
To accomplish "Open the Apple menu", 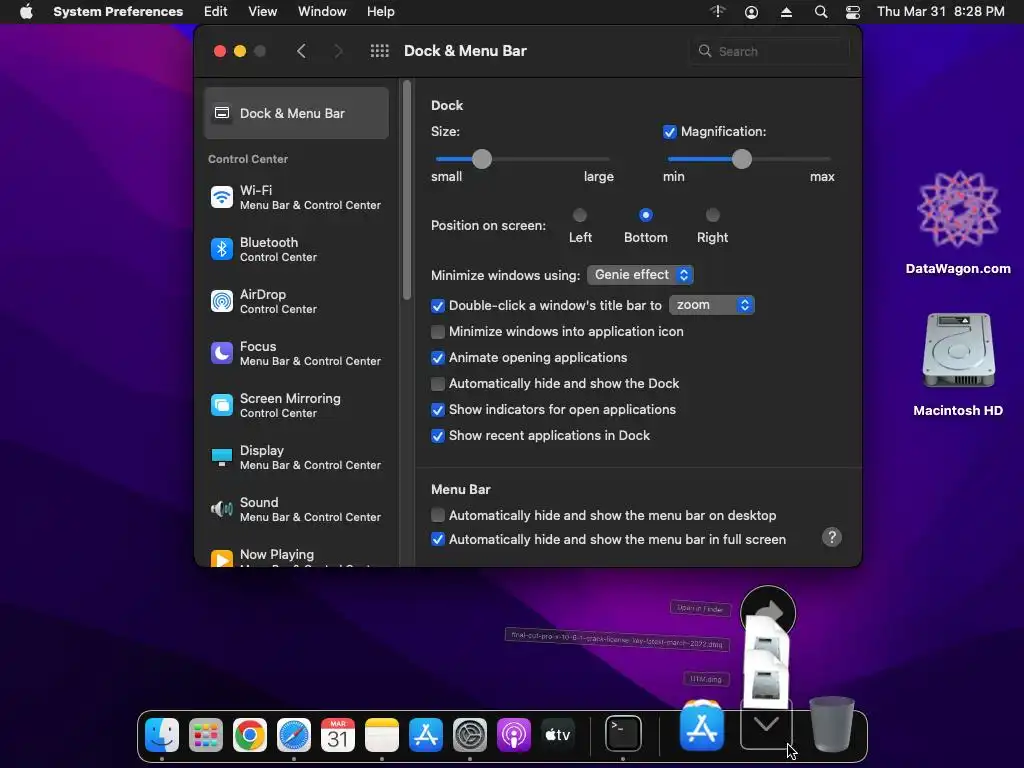I will click(x=26, y=12).
